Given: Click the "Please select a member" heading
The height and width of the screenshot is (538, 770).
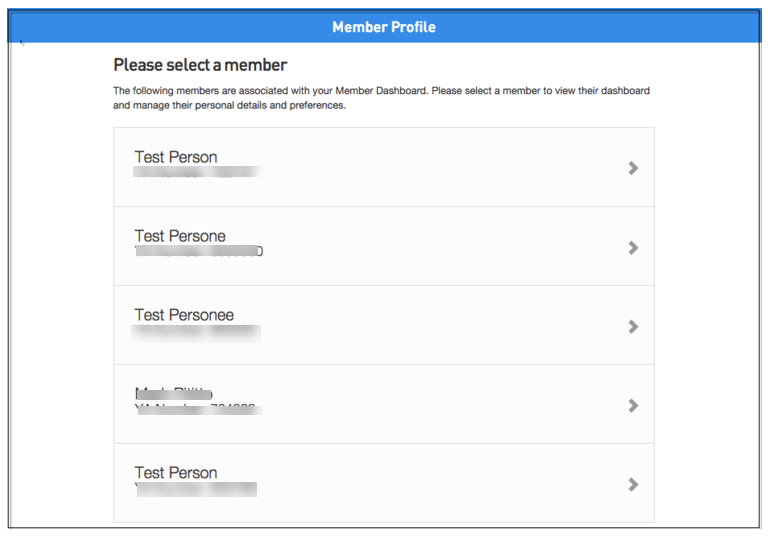Looking at the screenshot, I should tap(200, 65).
